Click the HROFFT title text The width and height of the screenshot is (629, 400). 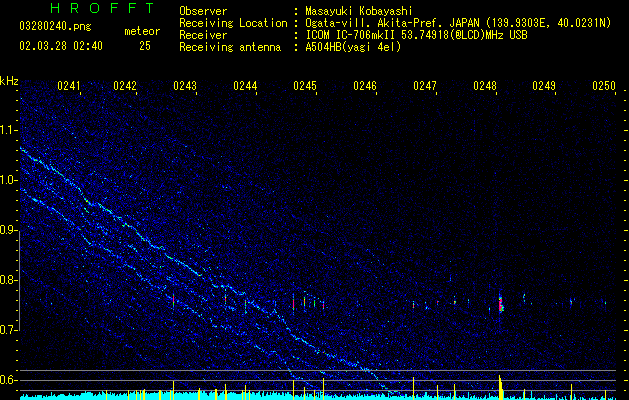103,8
